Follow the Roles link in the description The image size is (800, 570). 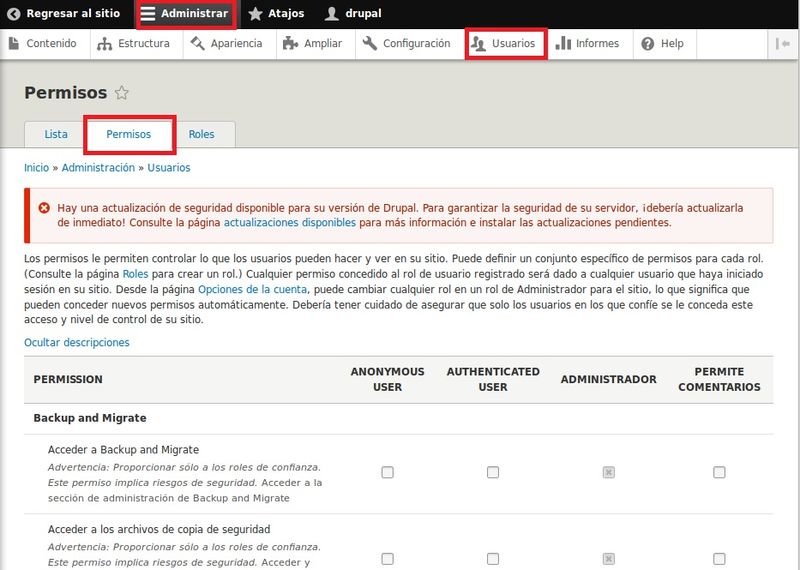(x=135, y=274)
